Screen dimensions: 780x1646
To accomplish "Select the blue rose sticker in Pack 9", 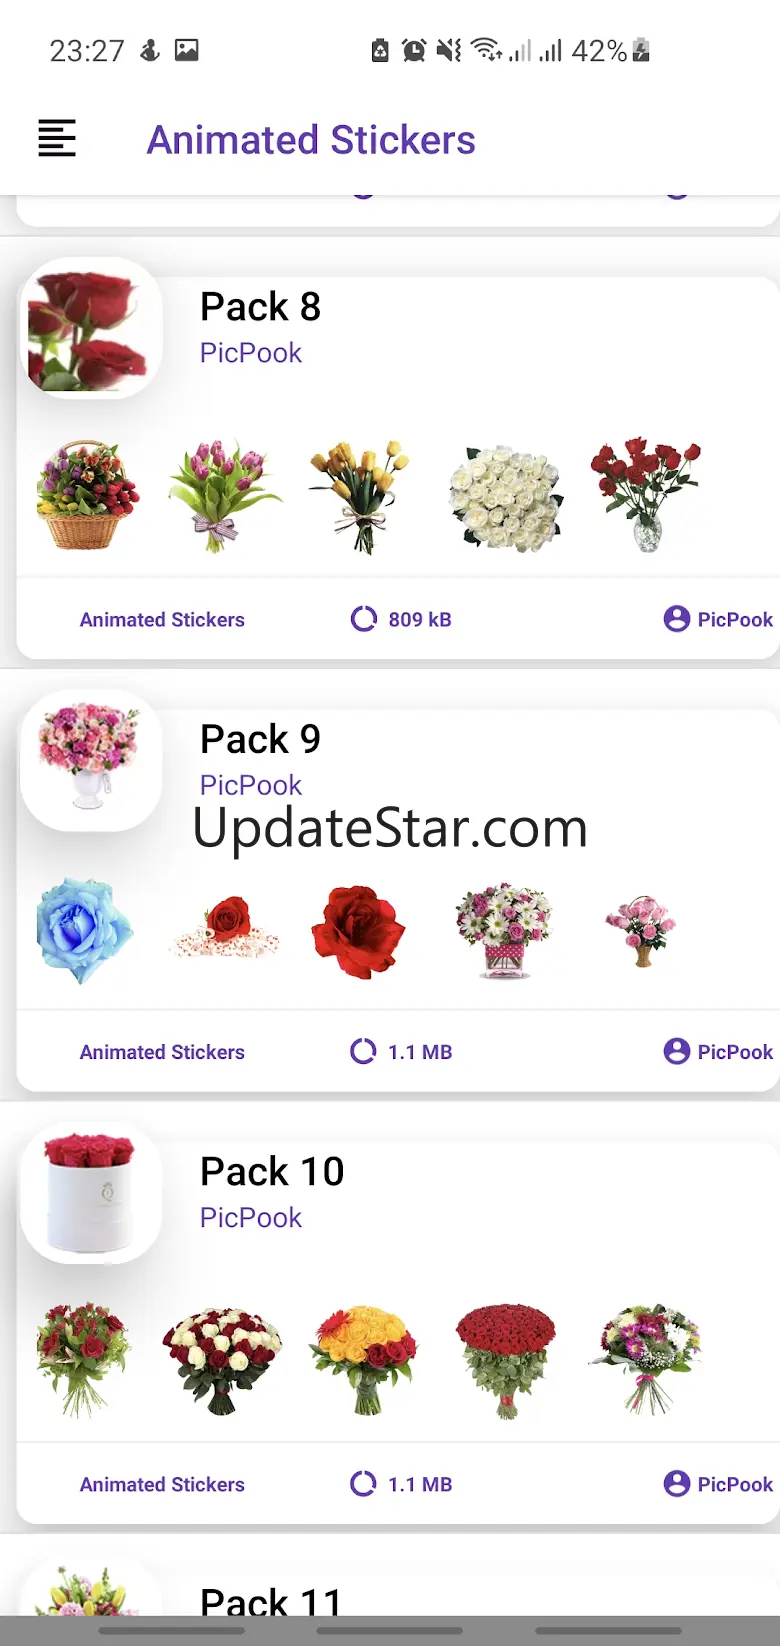I will pos(85,930).
